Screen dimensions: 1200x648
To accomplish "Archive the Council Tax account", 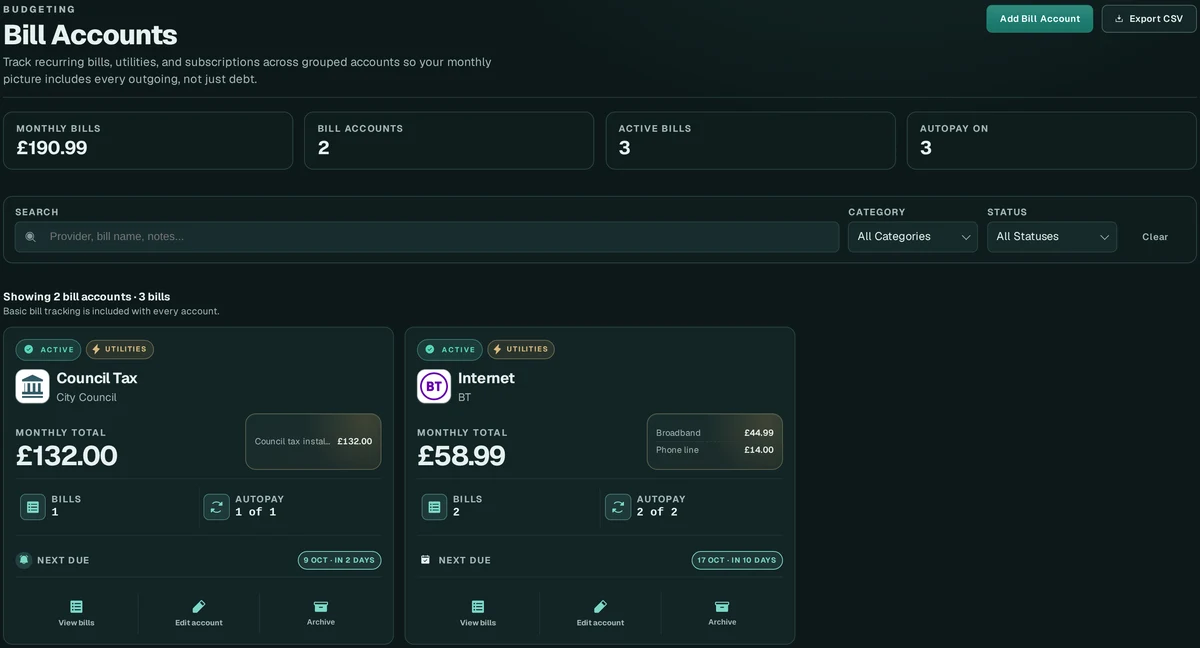I will [321, 613].
